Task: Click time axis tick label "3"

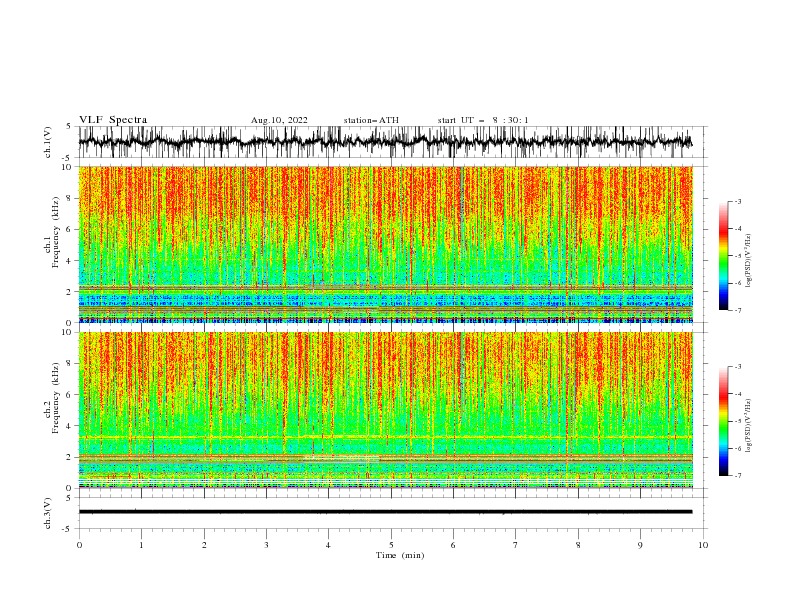Action: point(266,545)
